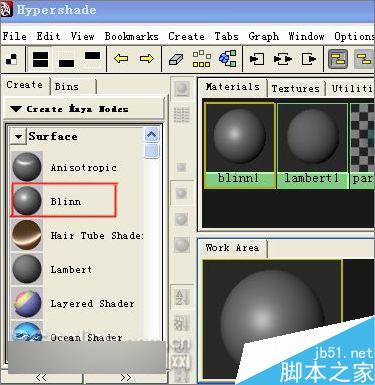
Task: Select the Work Area tab
Action: 233,248
